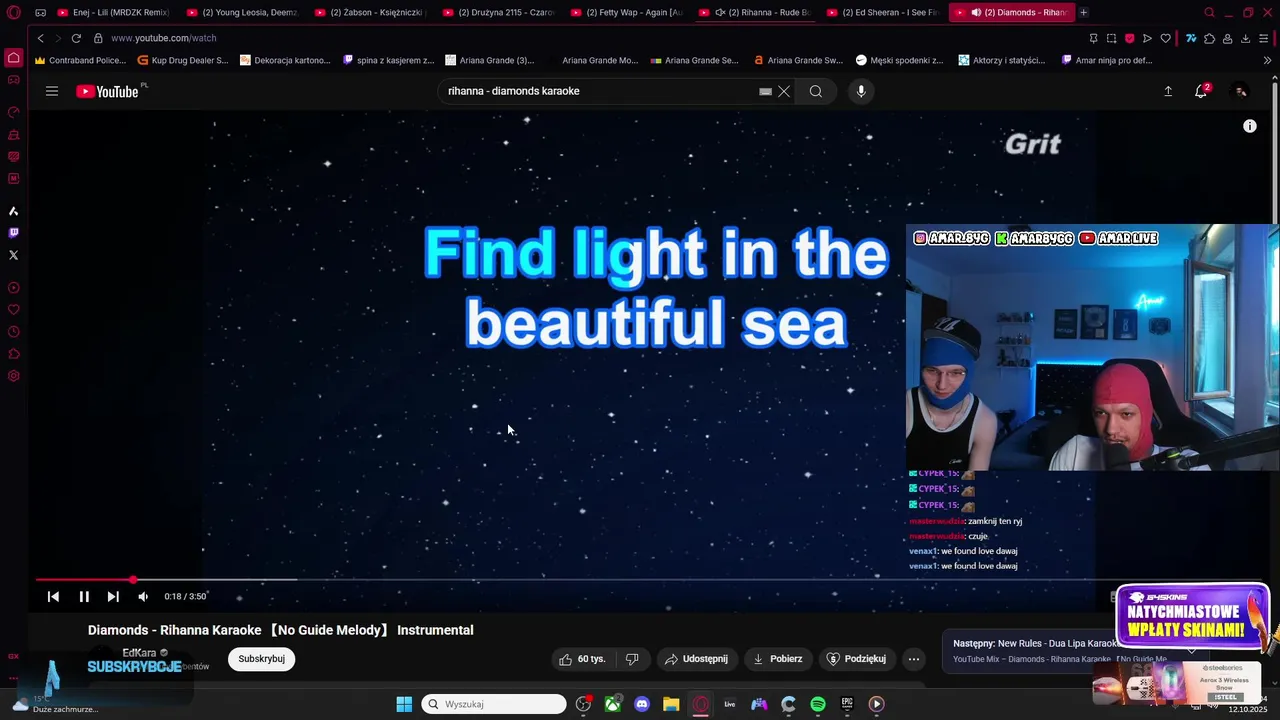Open the Xbox app from the taskbar
The width and height of the screenshot is (1280, 720).
[x=613, y=704]
